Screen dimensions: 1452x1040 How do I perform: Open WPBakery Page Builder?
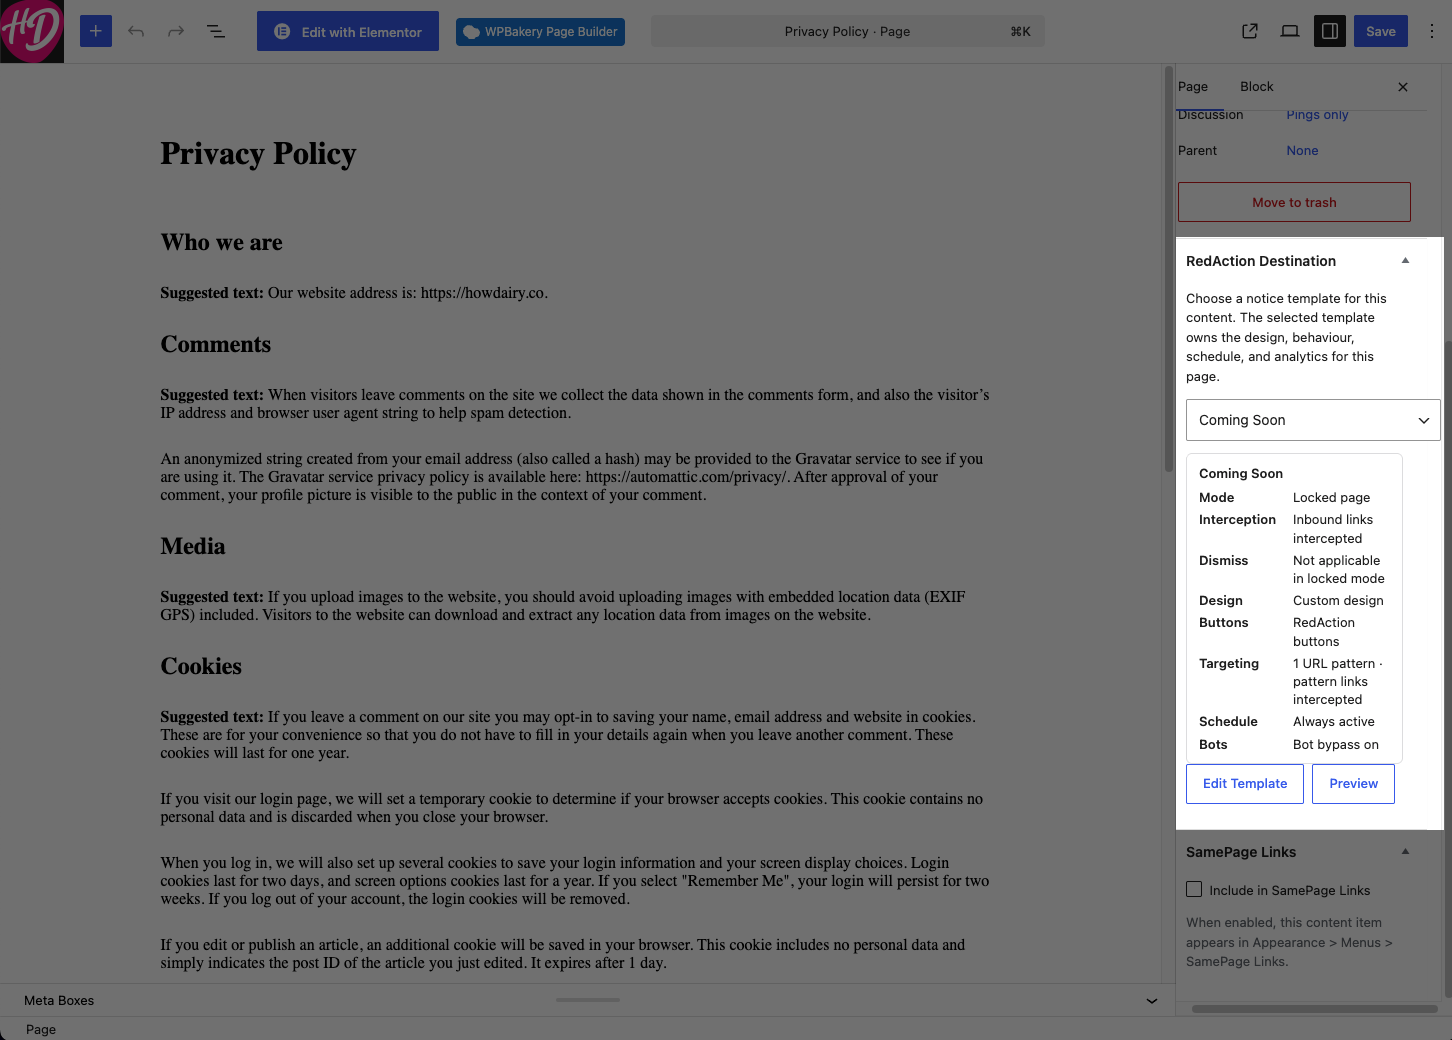click(540, 31)
